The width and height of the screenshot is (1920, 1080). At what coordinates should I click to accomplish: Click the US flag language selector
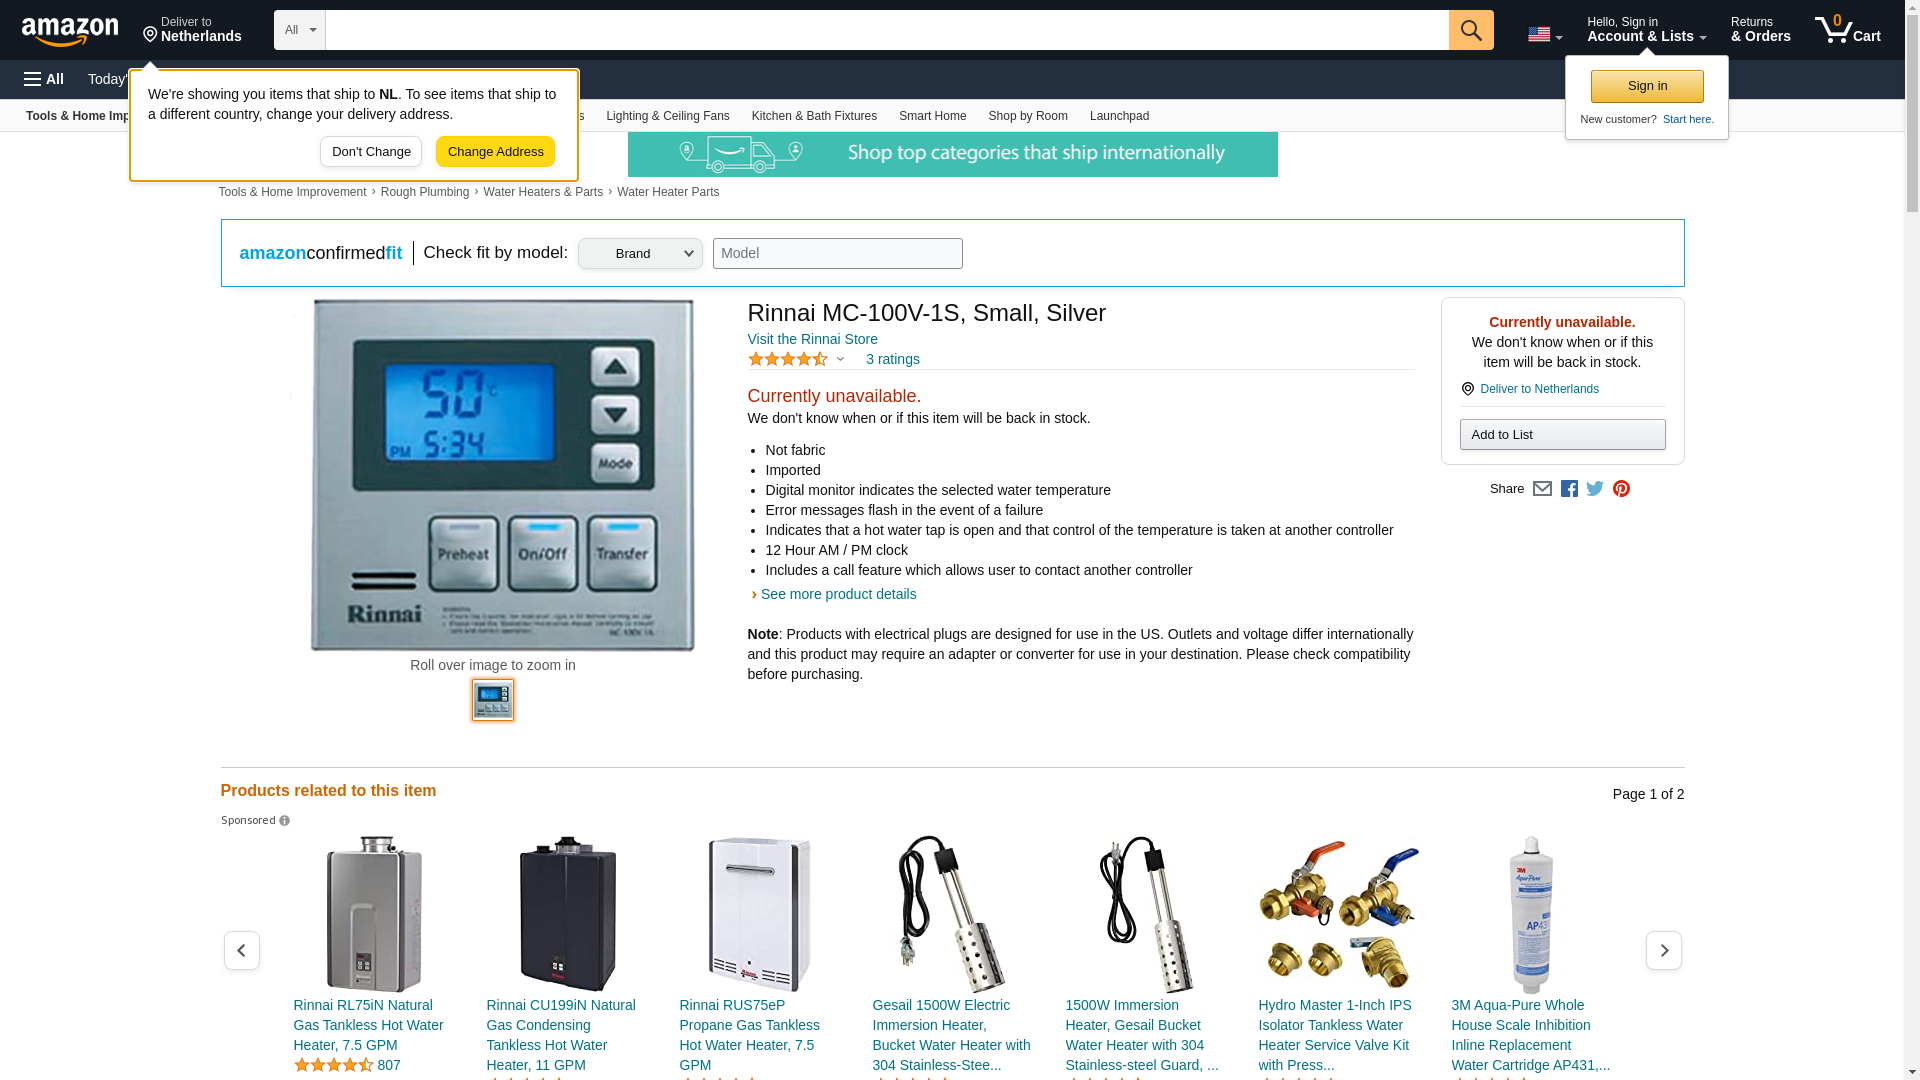(1545, 34)
